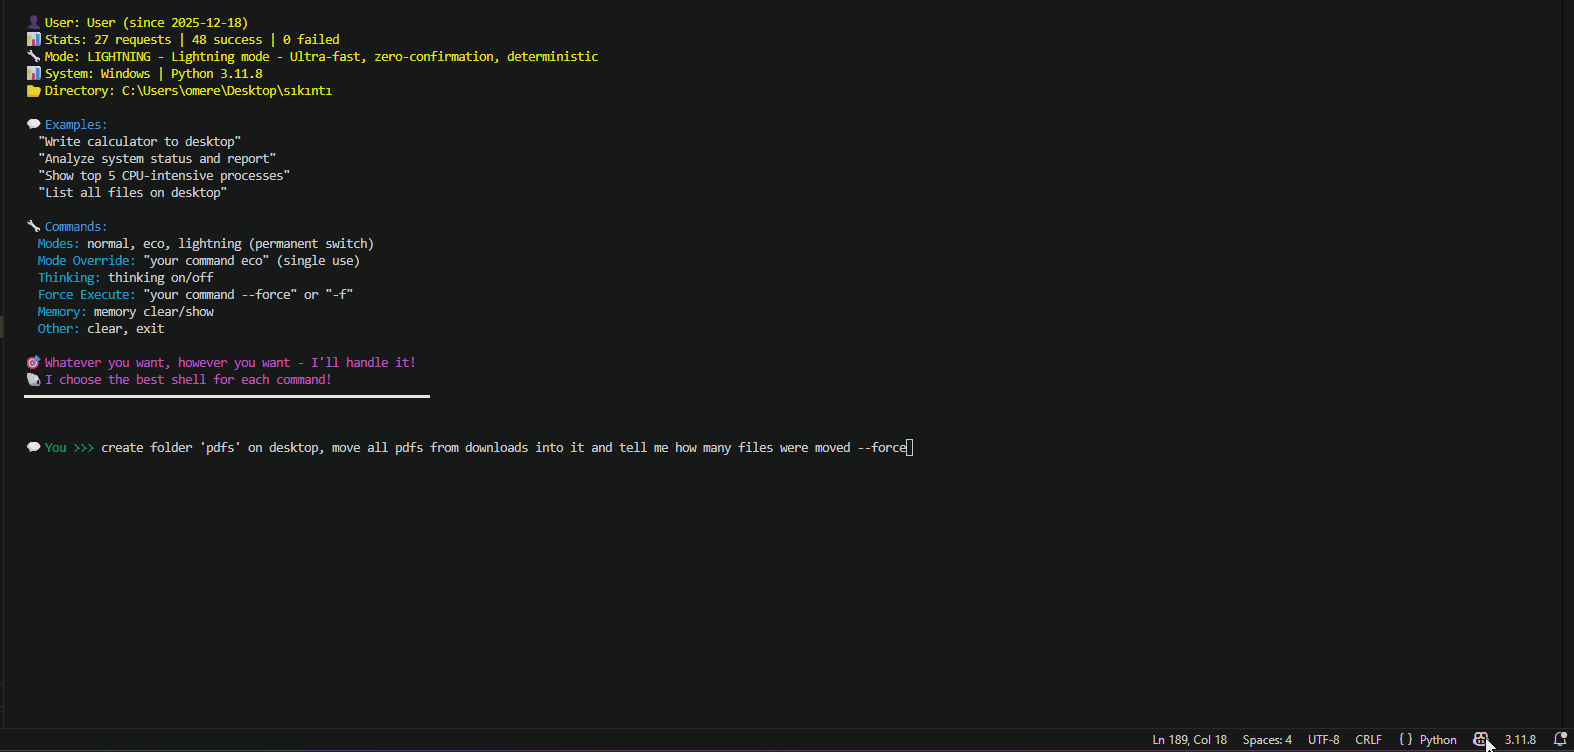This screenshot has height=752, width=1574.
Task: Click the '--force' flag at prompt end
Action: 882,448
